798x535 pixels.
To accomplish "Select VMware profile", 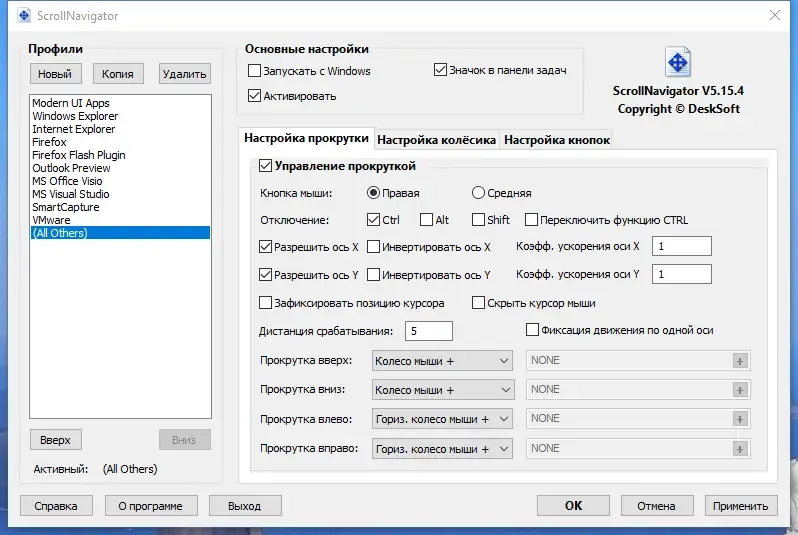I will click(120, 220).
